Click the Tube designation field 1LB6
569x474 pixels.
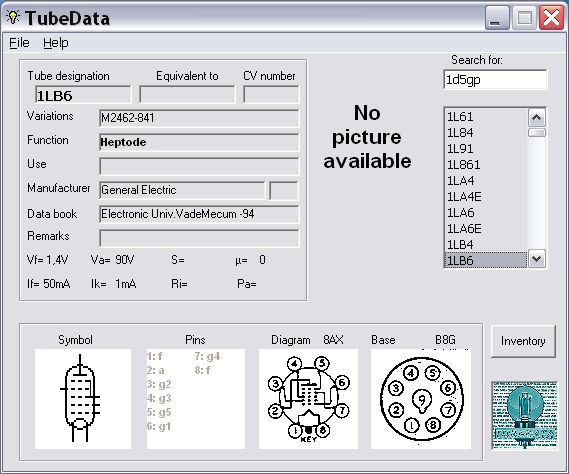point(83,95)
